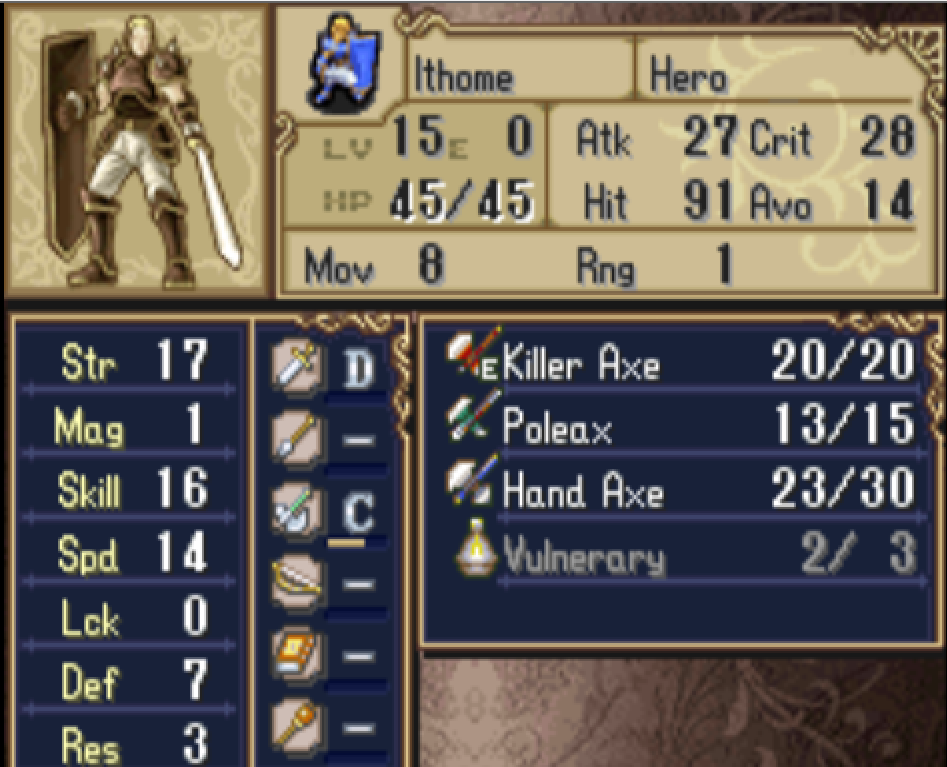
Task: Select the Hand Axe inventory entry
Action: 680,488
